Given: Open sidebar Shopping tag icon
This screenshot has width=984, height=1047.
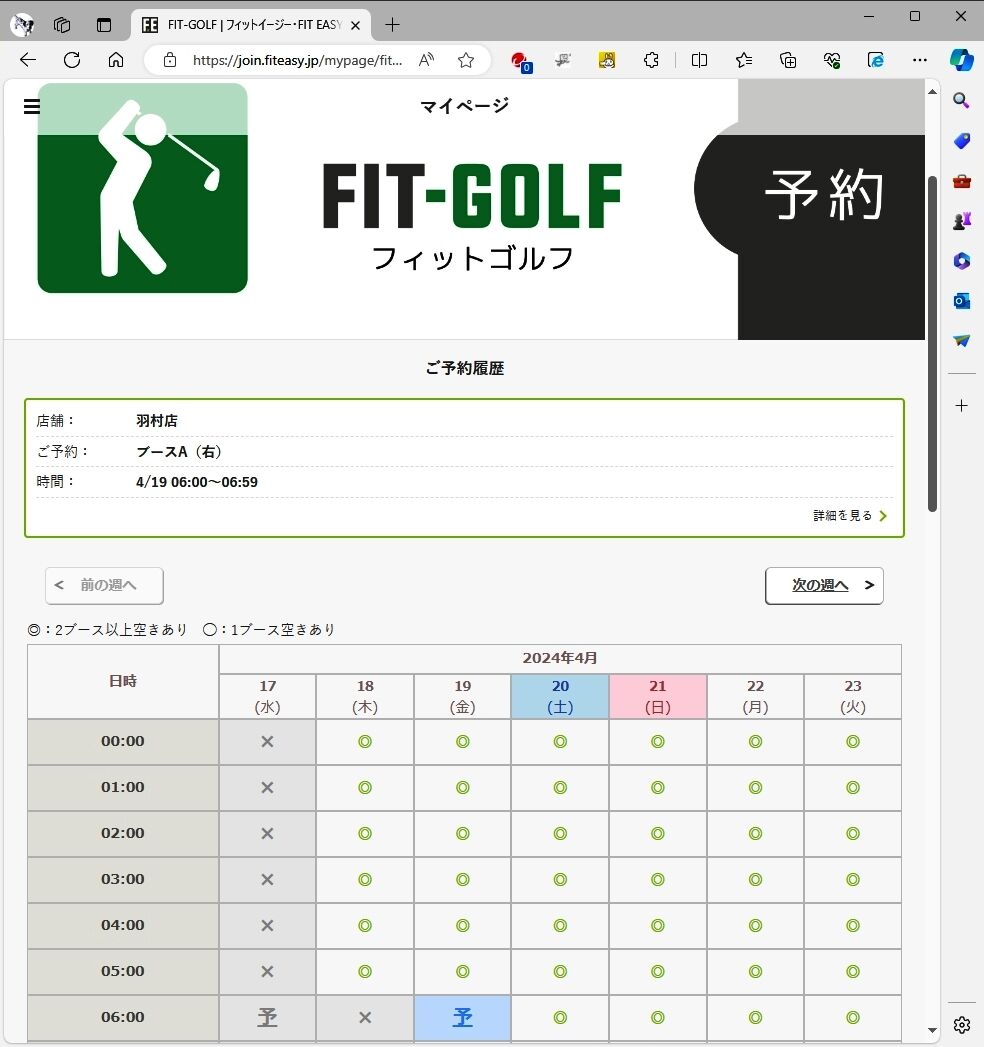Looking at the screenshot, I should pos(961,140).
